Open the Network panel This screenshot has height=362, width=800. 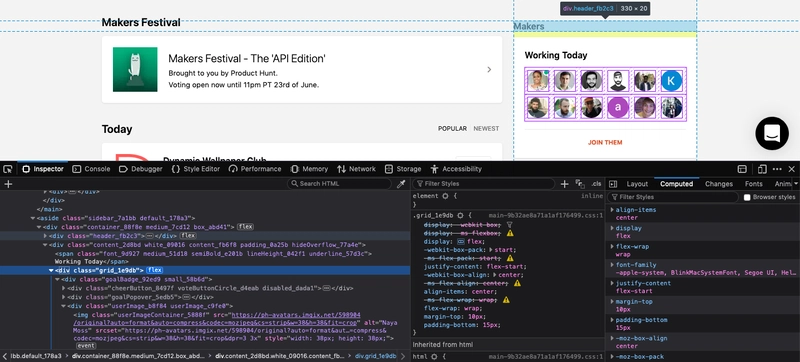point(356,169)
